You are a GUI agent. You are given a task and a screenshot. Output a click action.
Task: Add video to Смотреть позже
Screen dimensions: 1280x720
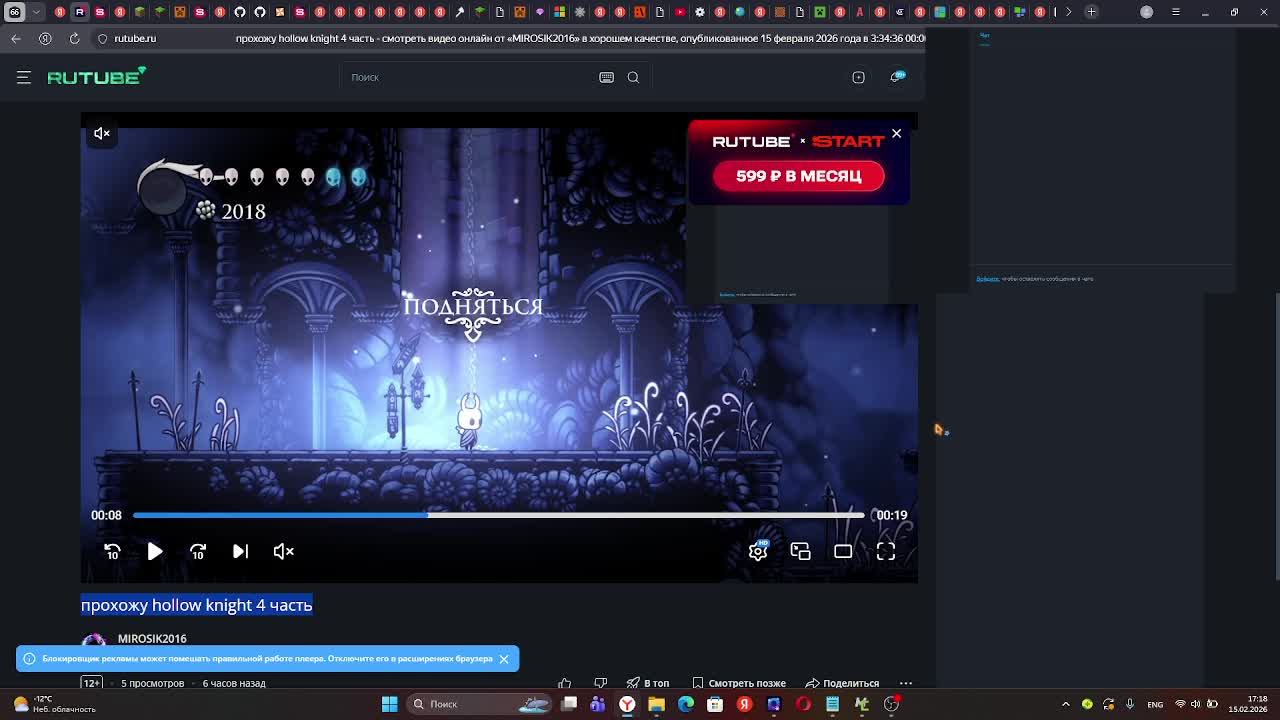[x=739, y=683]
